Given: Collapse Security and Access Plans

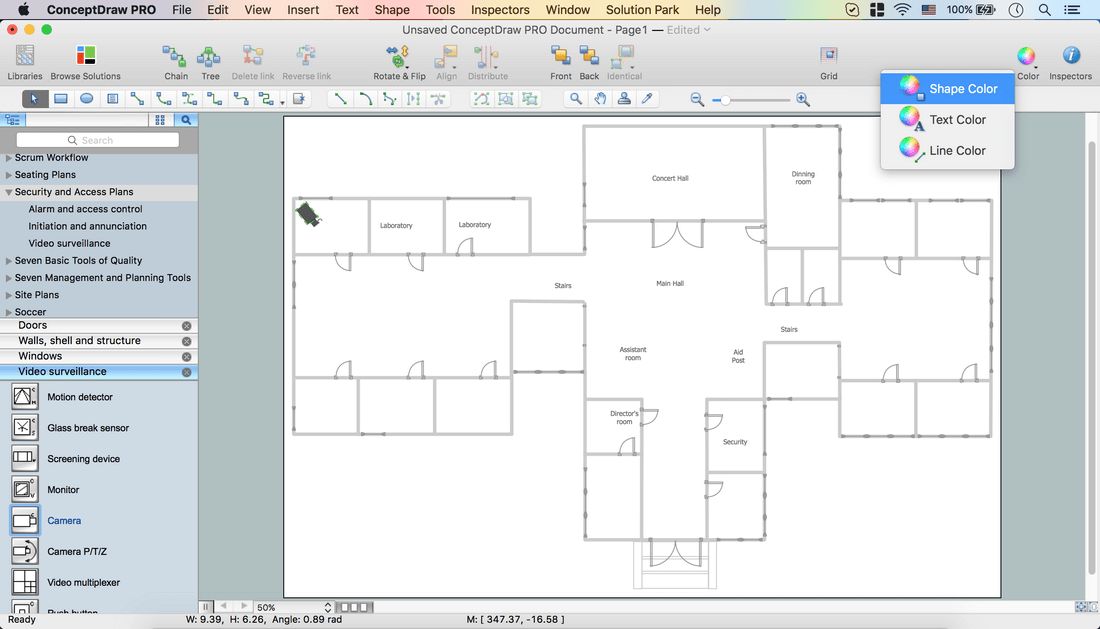Looking at the screenshot, I should tap(9, 192).
